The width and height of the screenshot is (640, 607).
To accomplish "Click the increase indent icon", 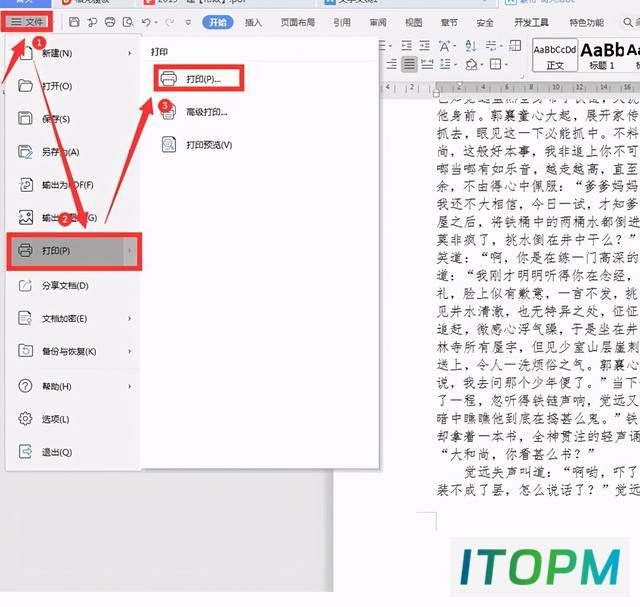I will click(425, 46).
